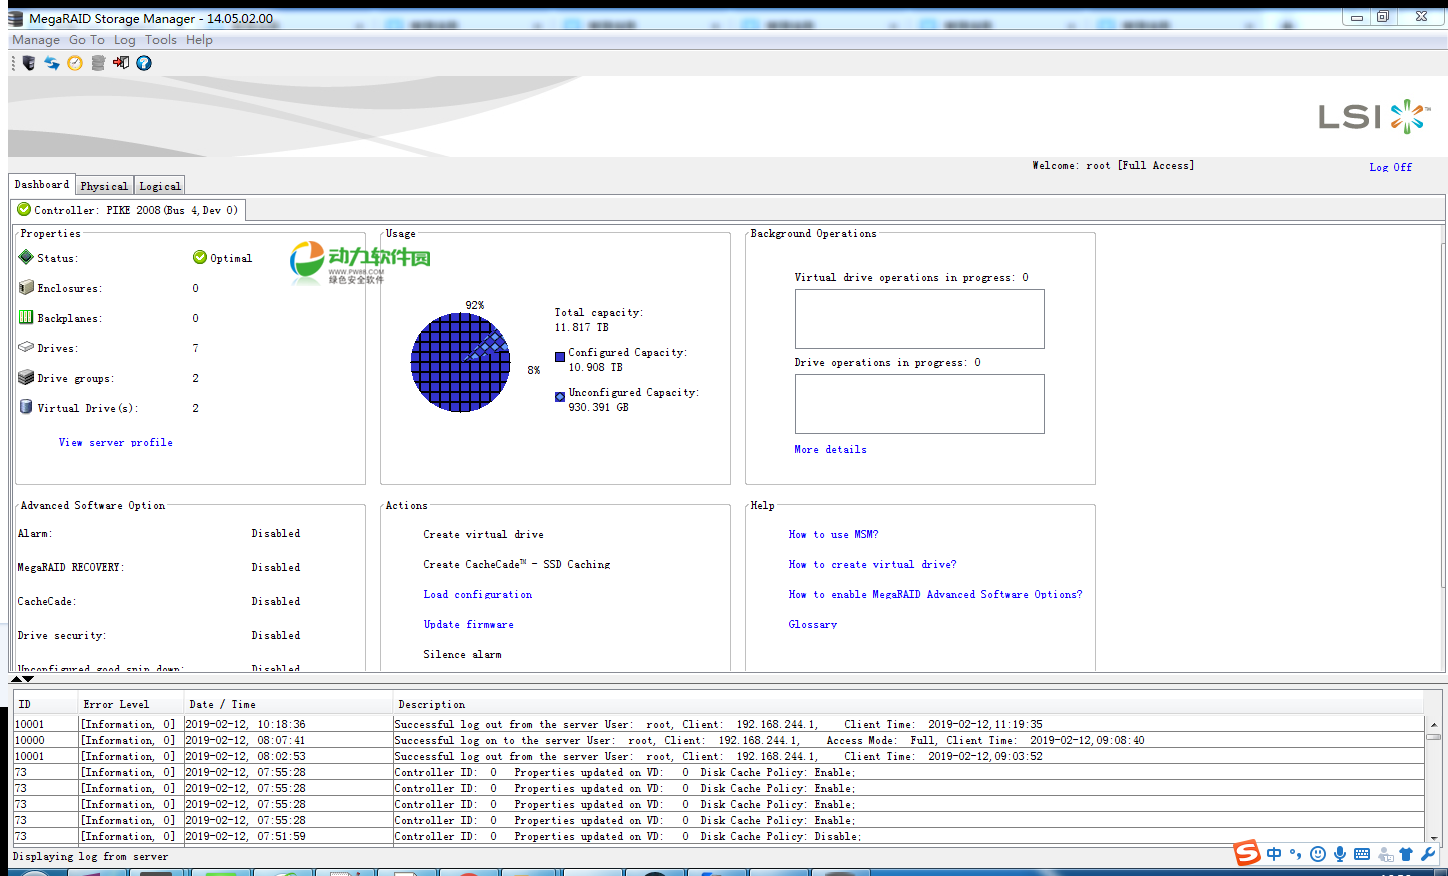The height and width of the screenshot is (876, 1448).
Task: Click the orange clock toolbar icon
Action: tap(75, 63)
